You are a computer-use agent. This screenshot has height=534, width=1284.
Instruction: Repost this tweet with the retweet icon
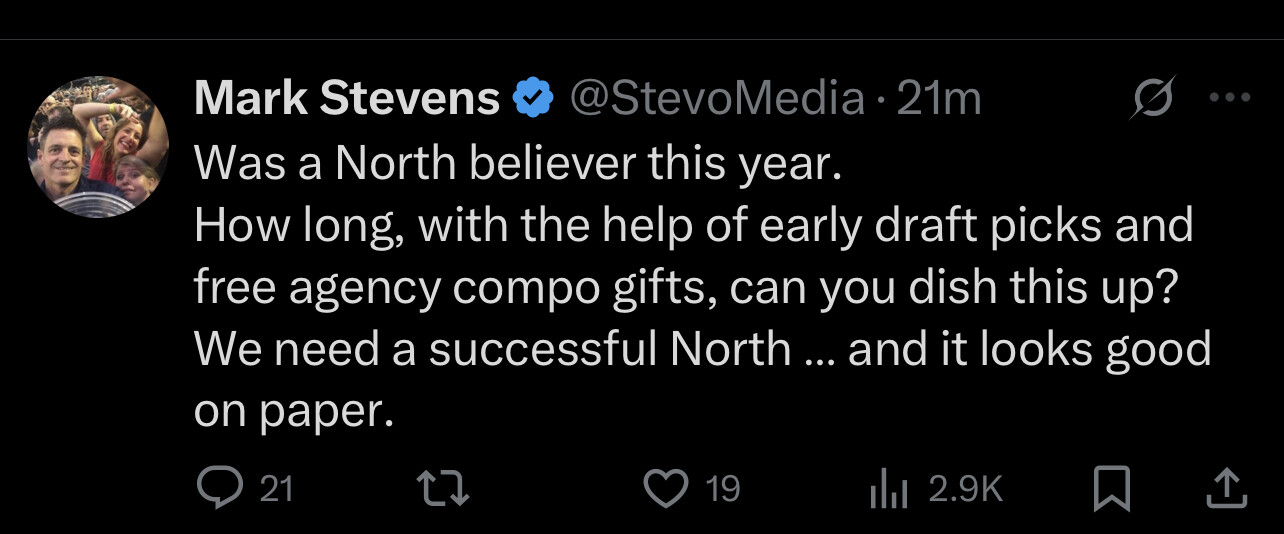(442, 488)
